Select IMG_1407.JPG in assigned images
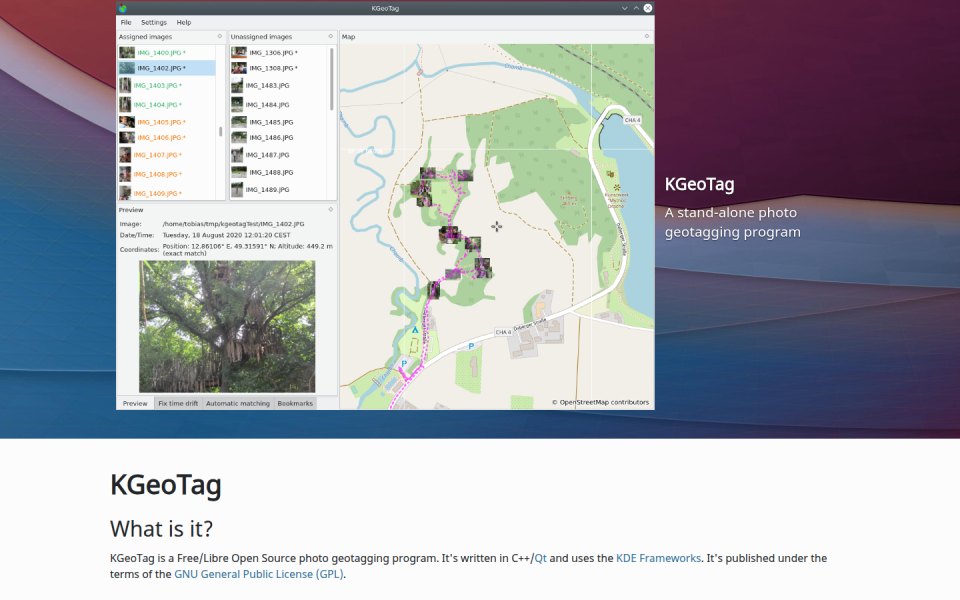The height and width of the screenshot is (600, 960). pos(167,155)
